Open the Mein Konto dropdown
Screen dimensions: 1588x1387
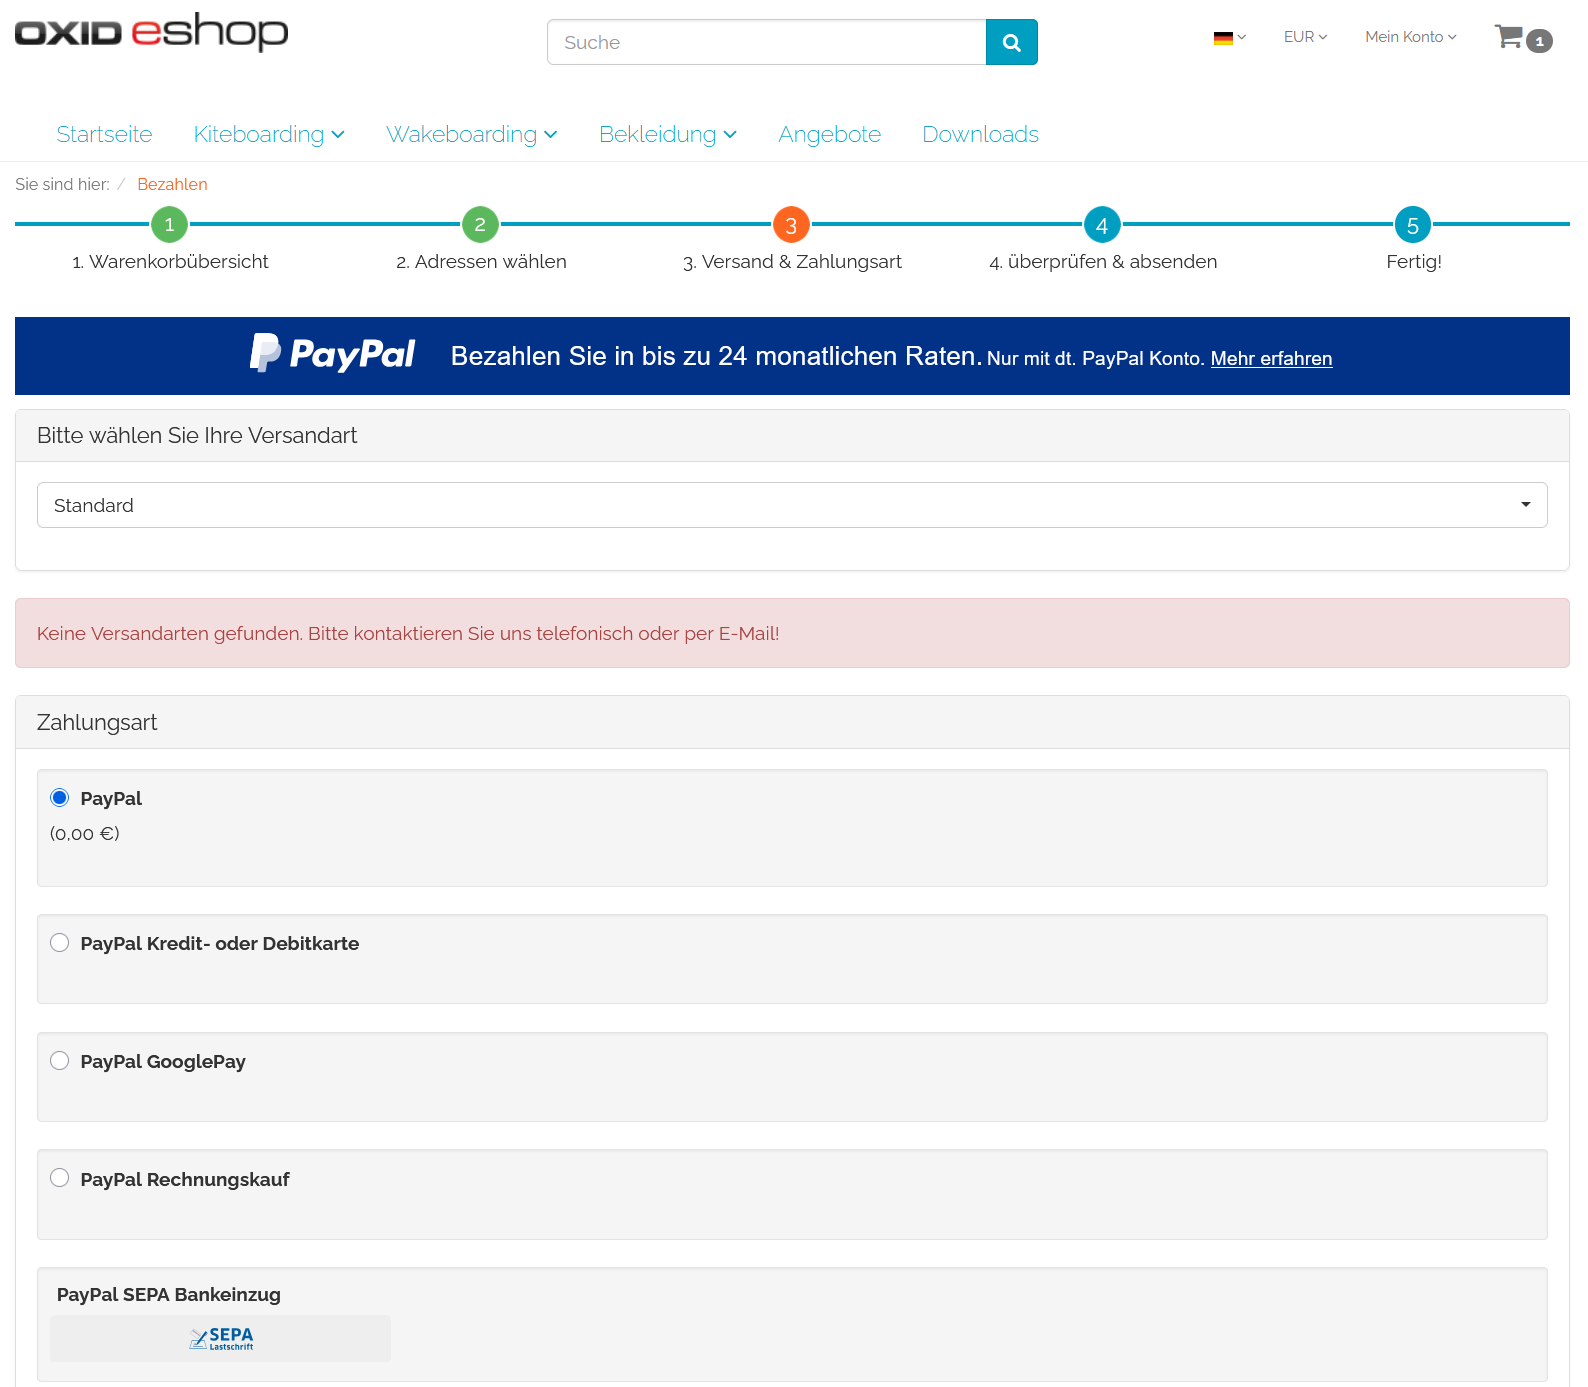point(1410,37)
